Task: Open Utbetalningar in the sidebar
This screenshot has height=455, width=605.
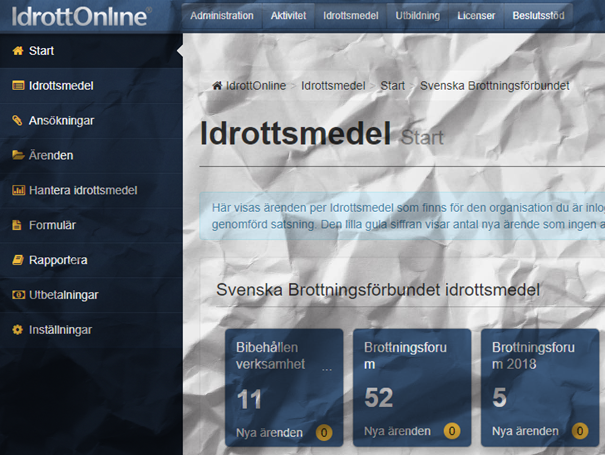Action: (91, 295)
